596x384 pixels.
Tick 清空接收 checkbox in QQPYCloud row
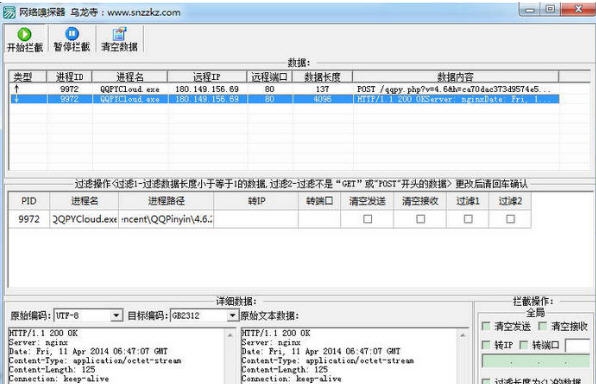[x=420, y=219]
